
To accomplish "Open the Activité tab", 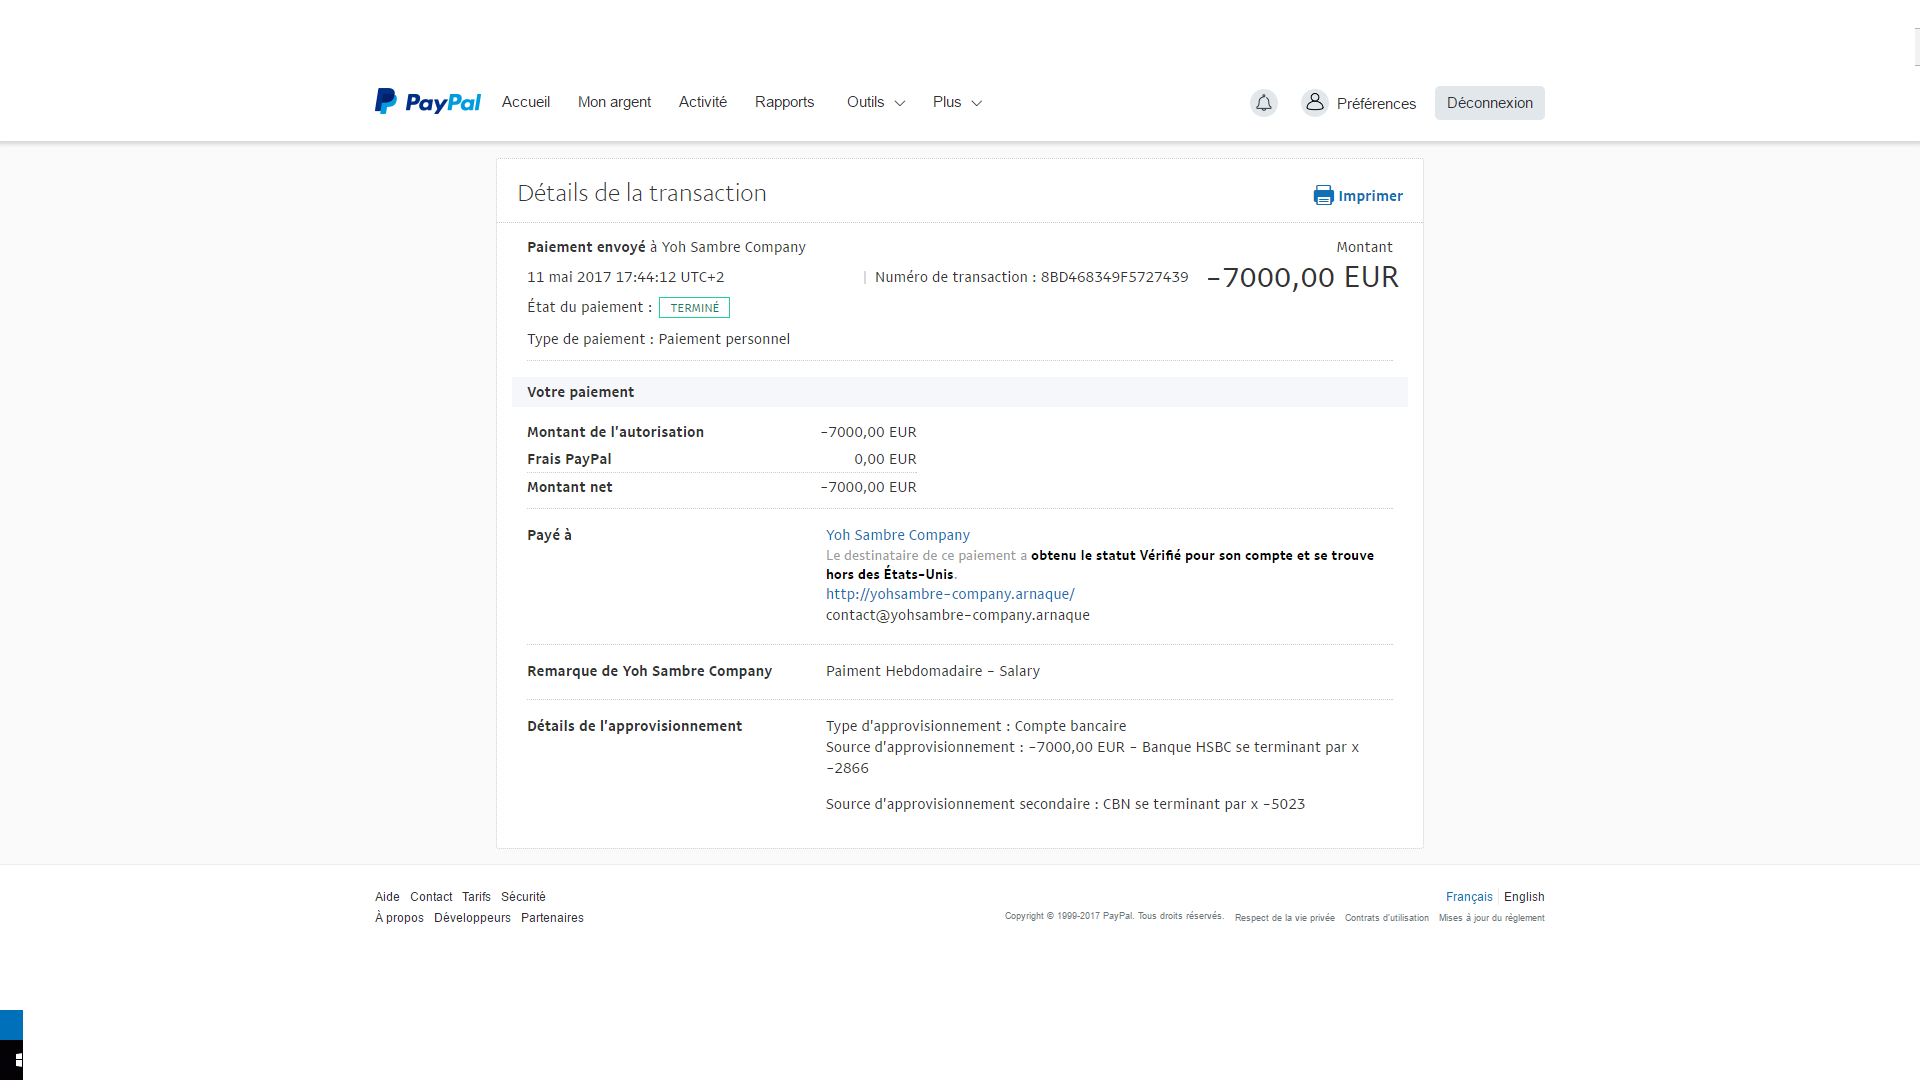I will pos(703,102).
